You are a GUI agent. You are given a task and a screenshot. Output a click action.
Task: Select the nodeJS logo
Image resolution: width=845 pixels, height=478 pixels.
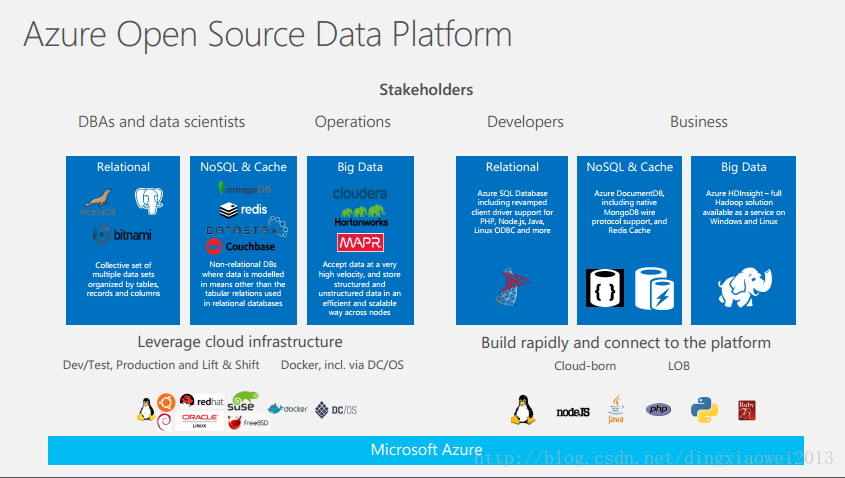(573, 412)
